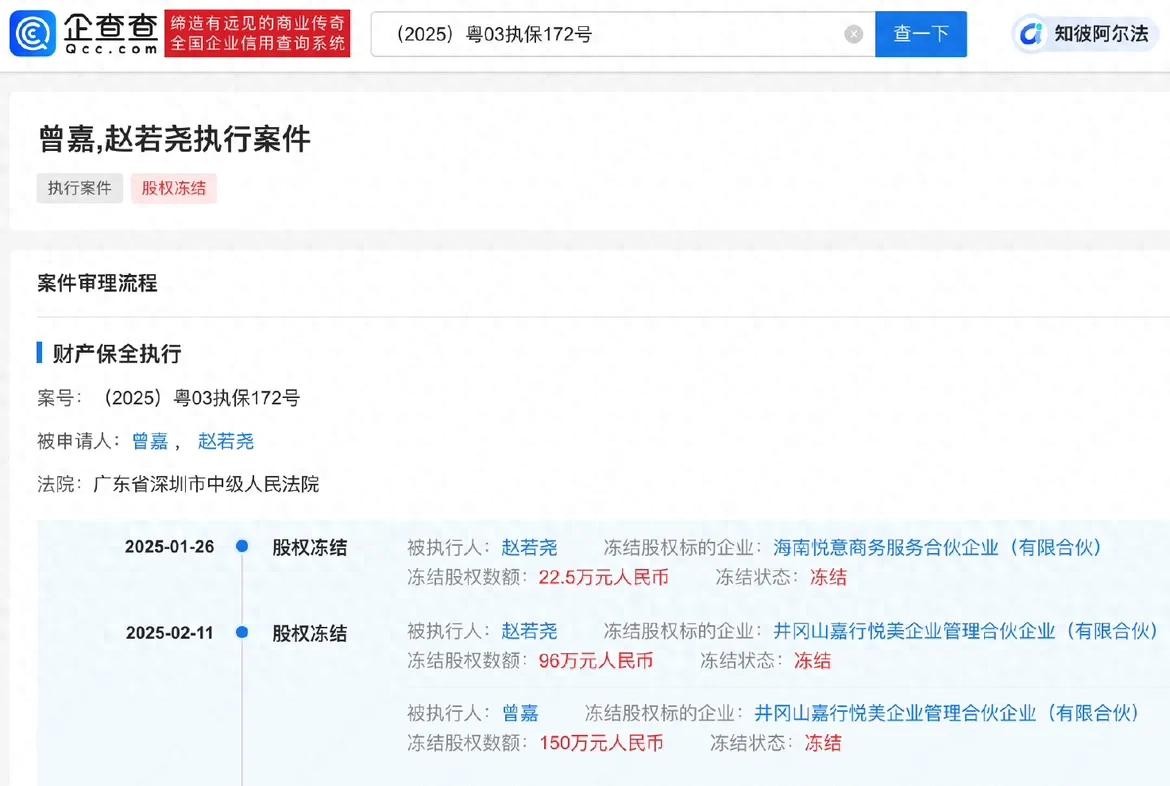Click the 2025-01-26 timeline dot
This screenshot has height=786, width=1170.
click(x=242, y=547)
